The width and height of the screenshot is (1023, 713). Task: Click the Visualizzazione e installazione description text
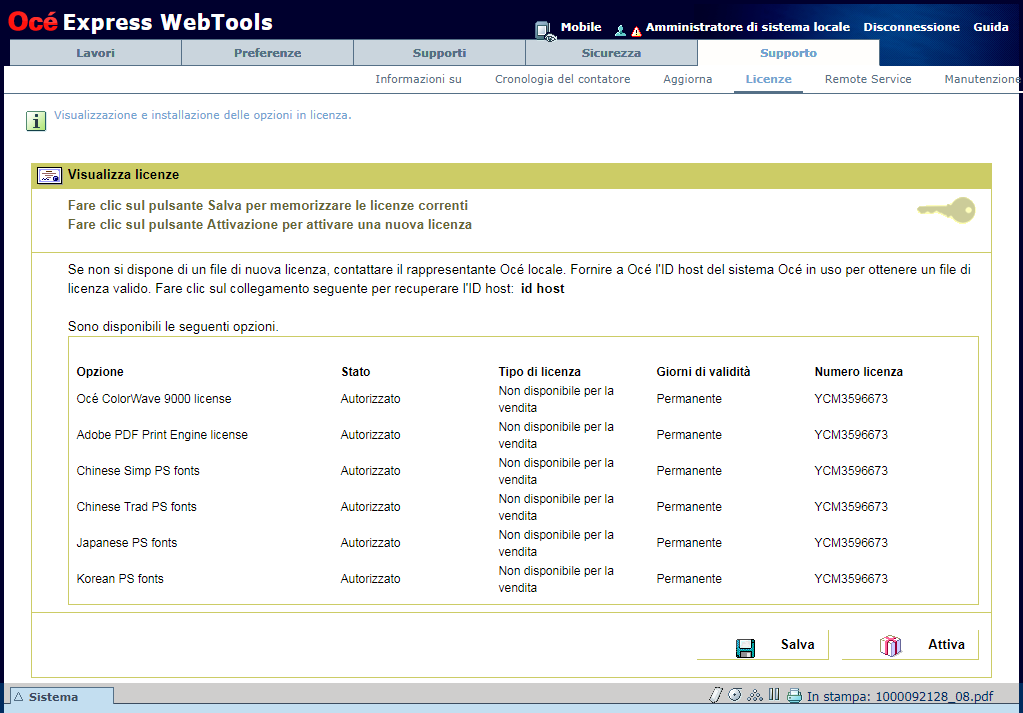point(202,115)
